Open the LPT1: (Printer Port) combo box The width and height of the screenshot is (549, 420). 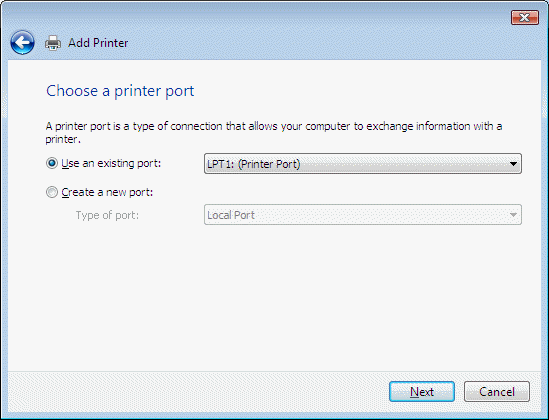click(x=363, y=163)
